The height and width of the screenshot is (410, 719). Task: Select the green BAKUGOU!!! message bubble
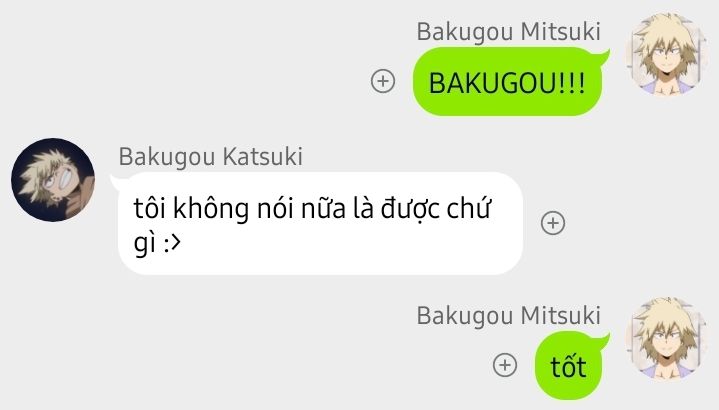click(508, 82)
